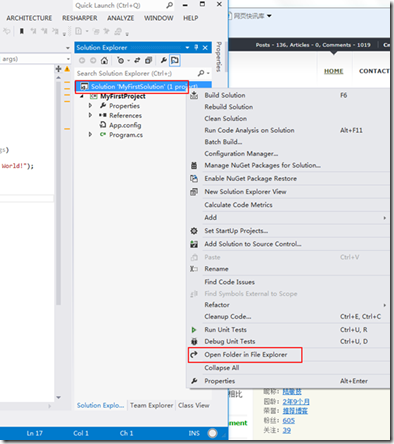This screenshot has height=444, width=394.
Task: Collapse the MyFirstProject node arrow
Action: point(82,96)
